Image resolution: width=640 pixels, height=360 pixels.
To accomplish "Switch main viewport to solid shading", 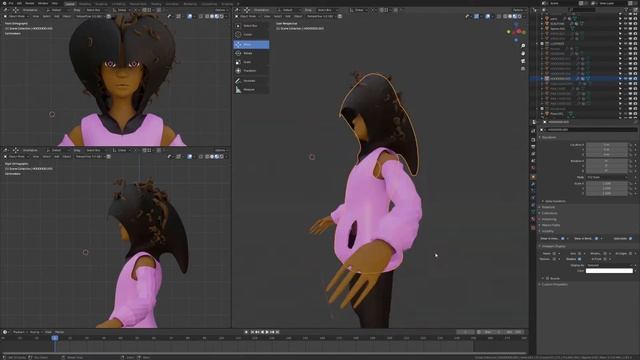I will click(x=510, y=16).
